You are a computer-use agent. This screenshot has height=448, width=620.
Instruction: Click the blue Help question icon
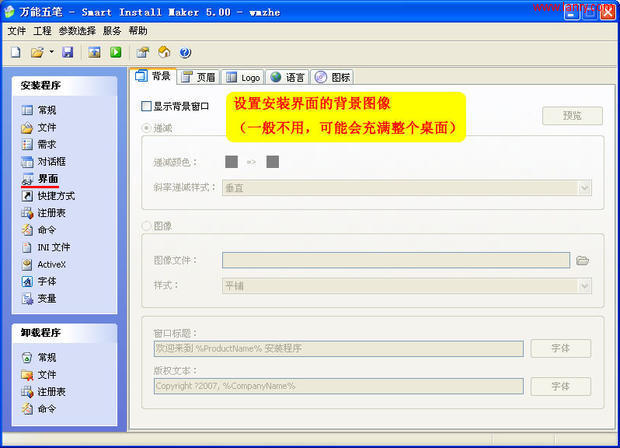185,52
